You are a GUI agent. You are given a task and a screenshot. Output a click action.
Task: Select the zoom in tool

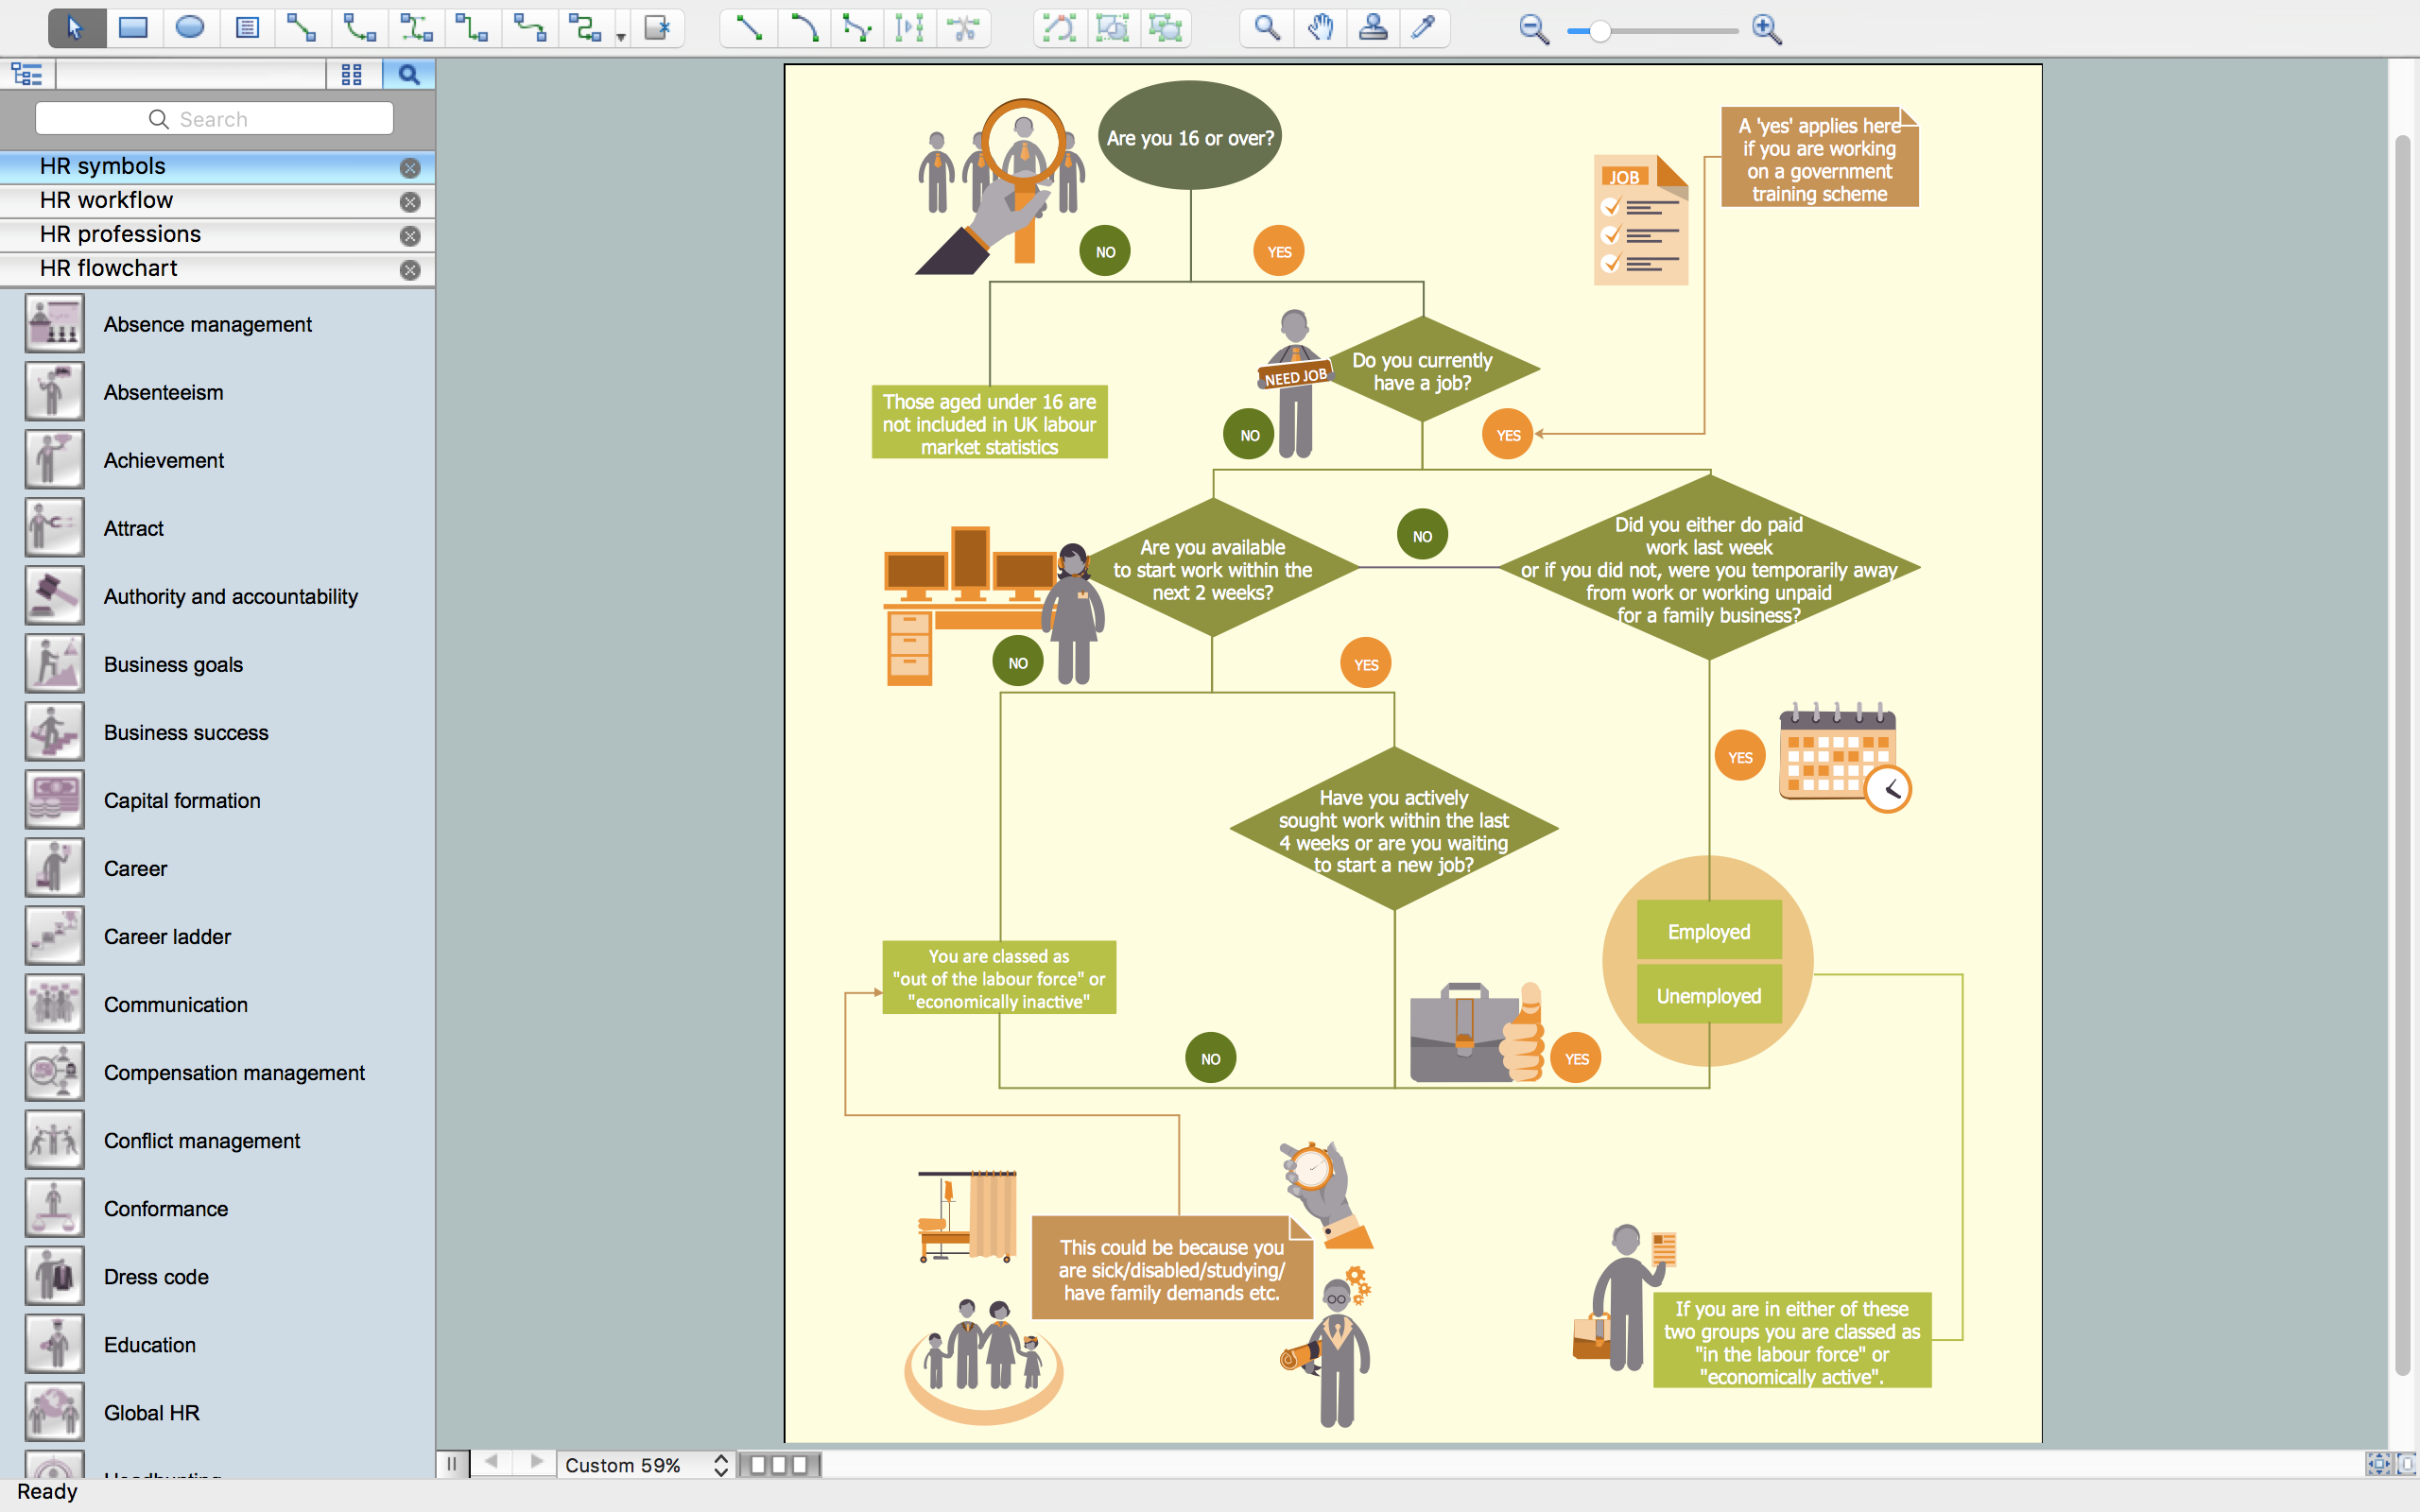pos(1767,29)
